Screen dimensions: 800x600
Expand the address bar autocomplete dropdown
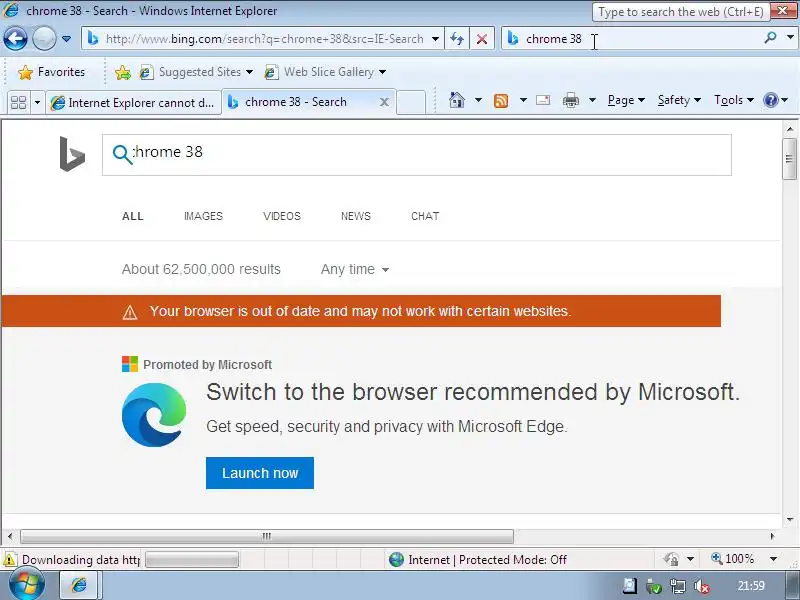(435, 39)
